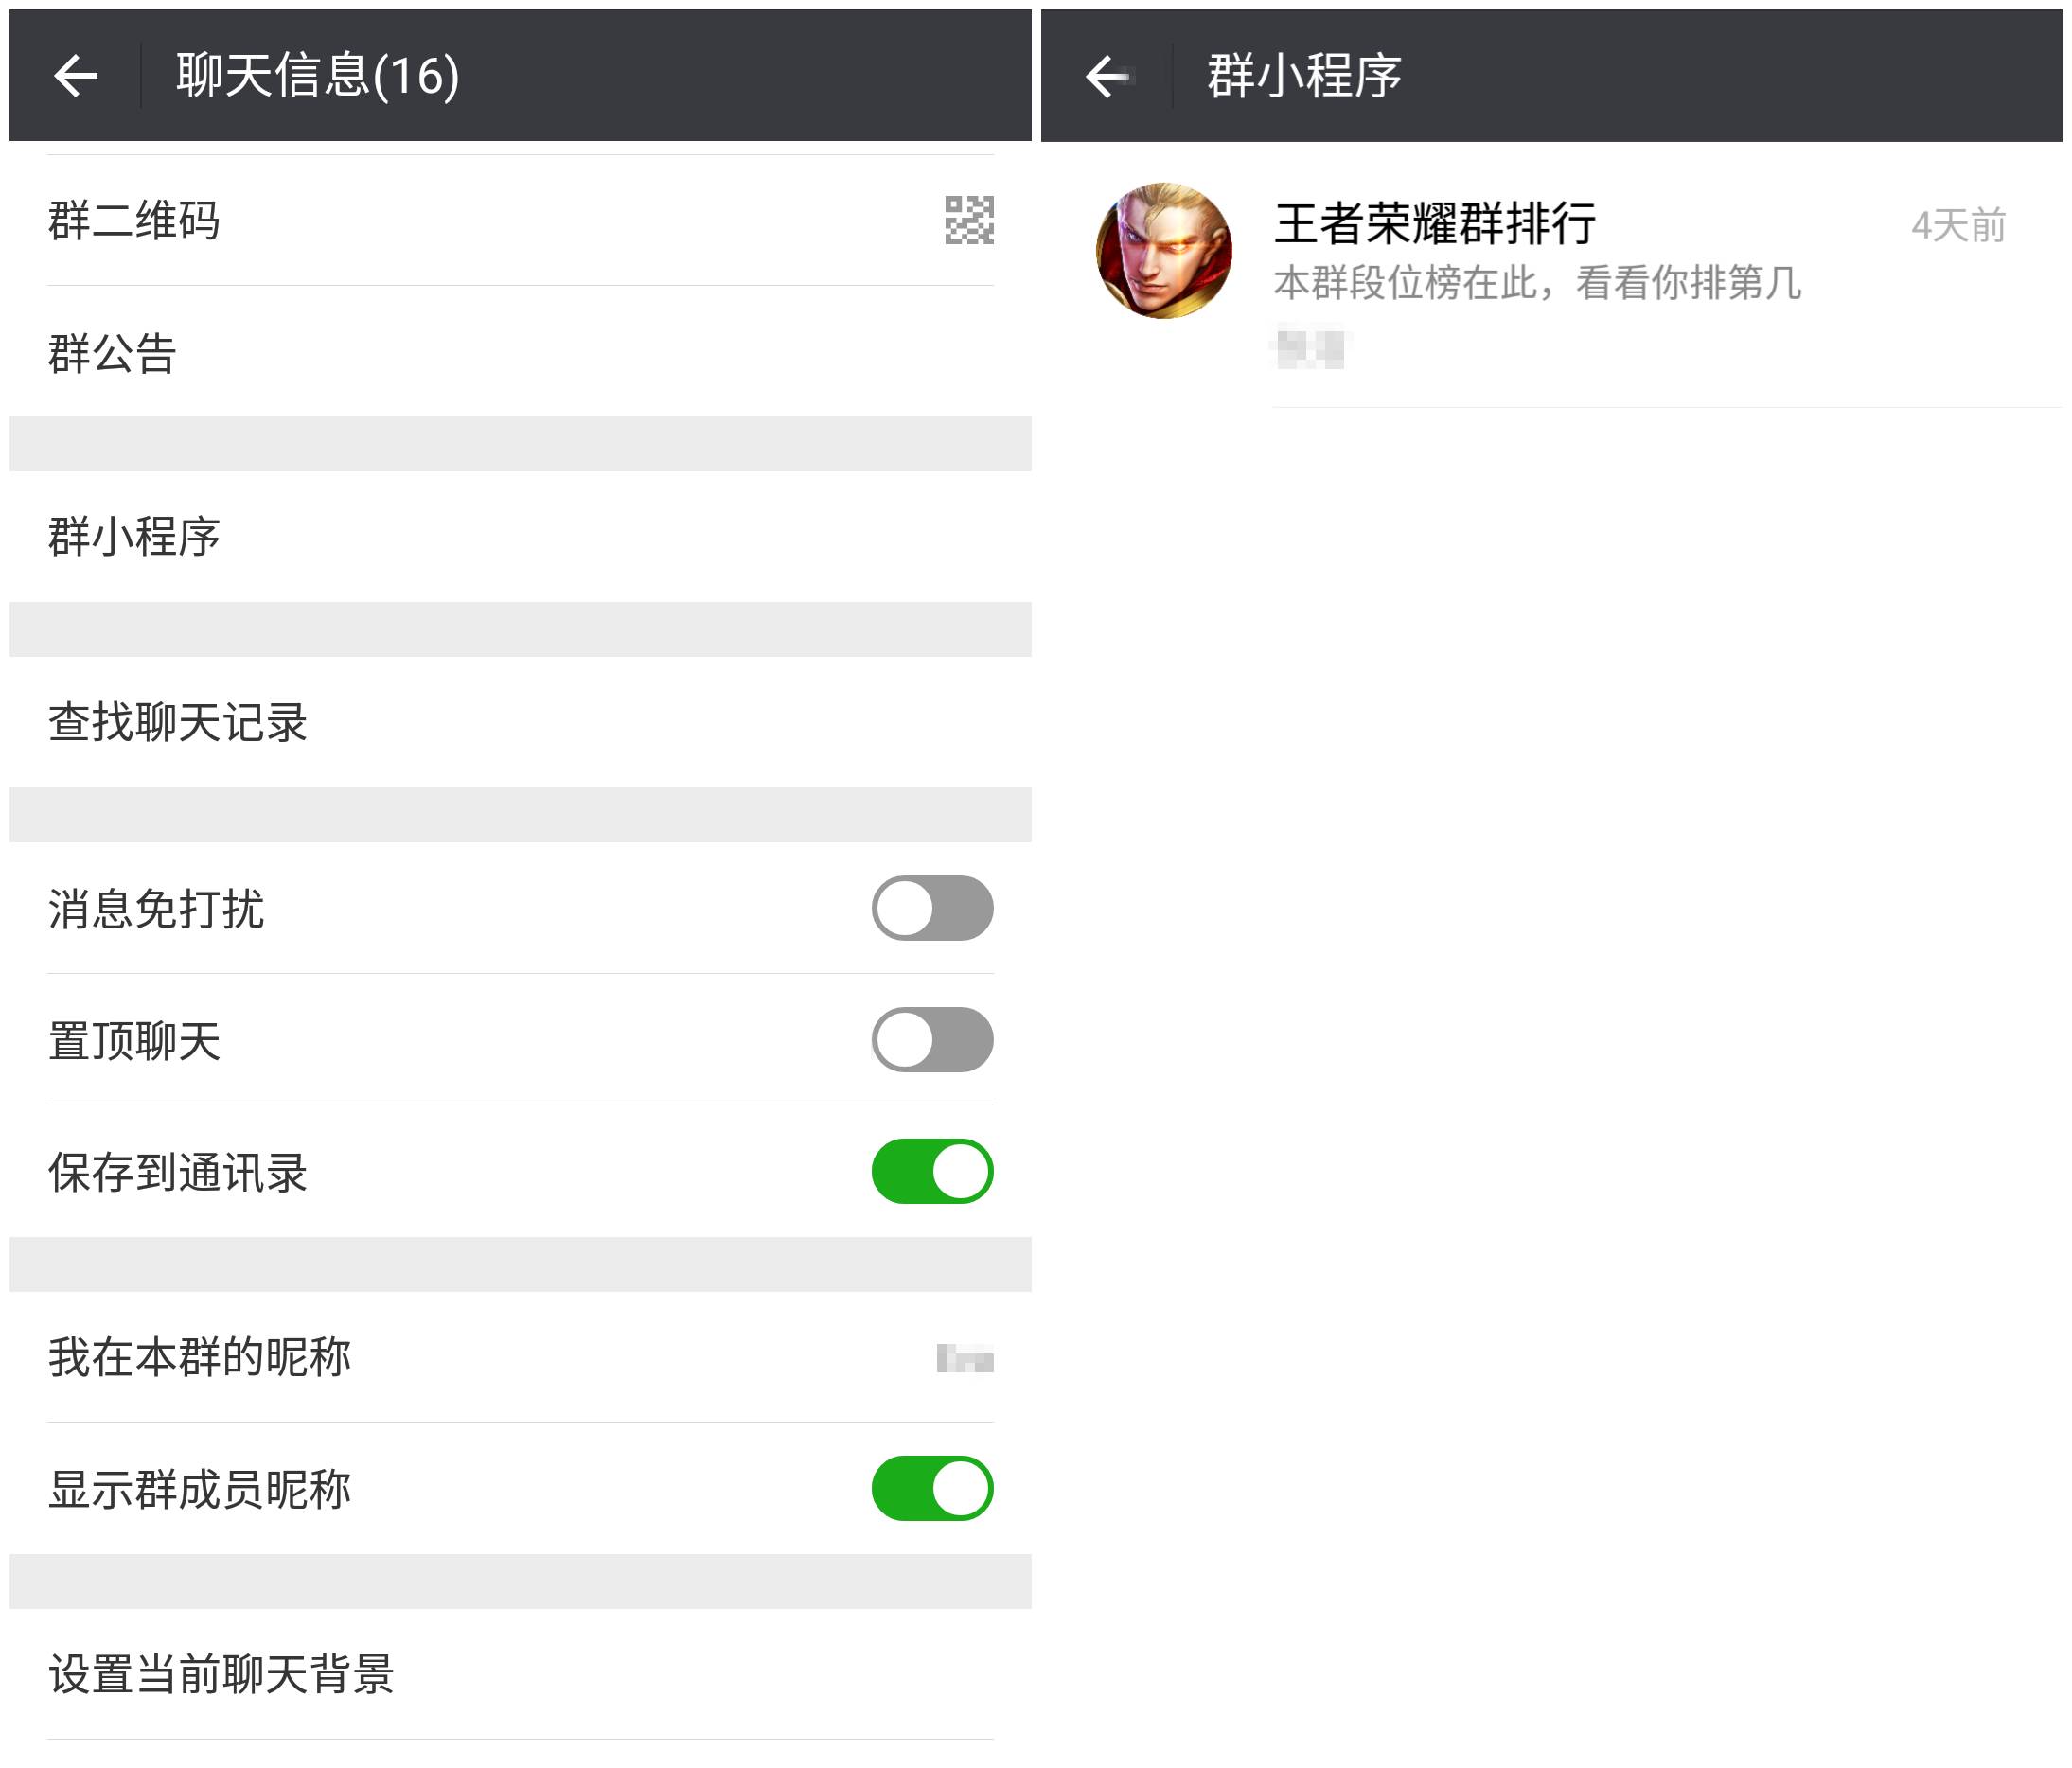Turn off 保存到通讯录 switch
Image resolution: width=2072 pixels, height=1768 pixels.
click(931, 1171)
